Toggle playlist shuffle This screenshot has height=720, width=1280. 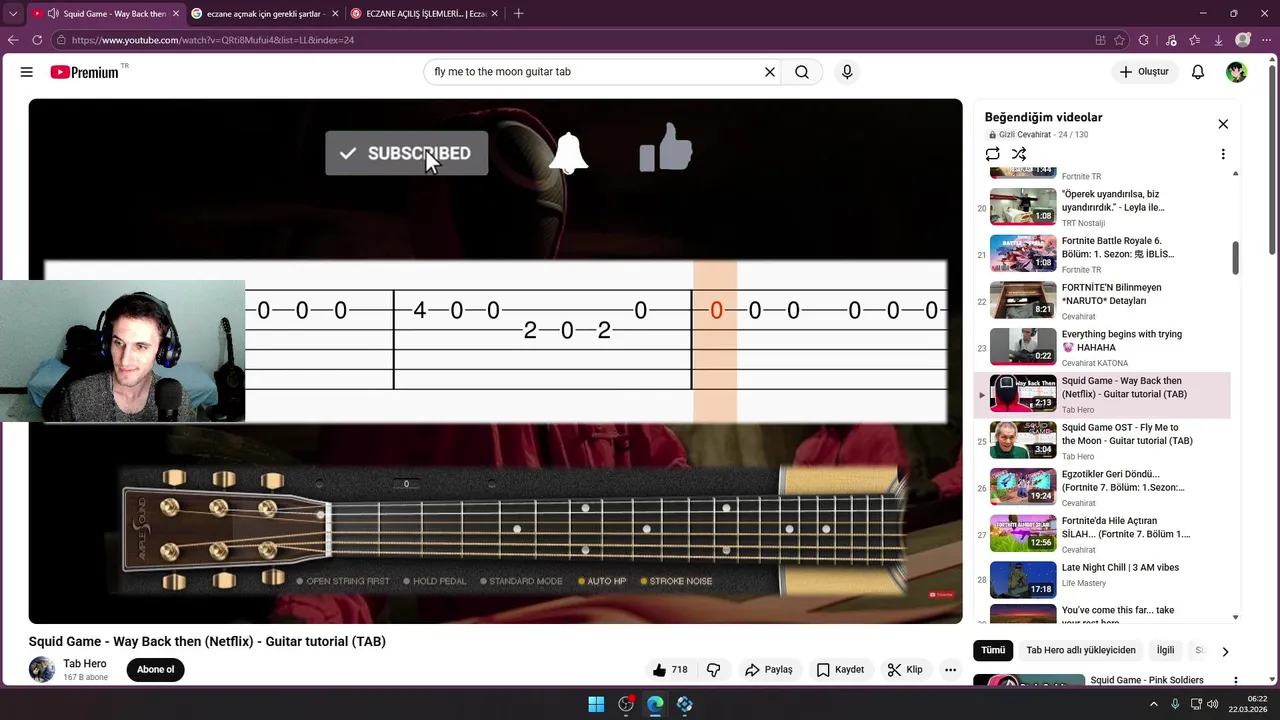click(x=1019, y=154)
